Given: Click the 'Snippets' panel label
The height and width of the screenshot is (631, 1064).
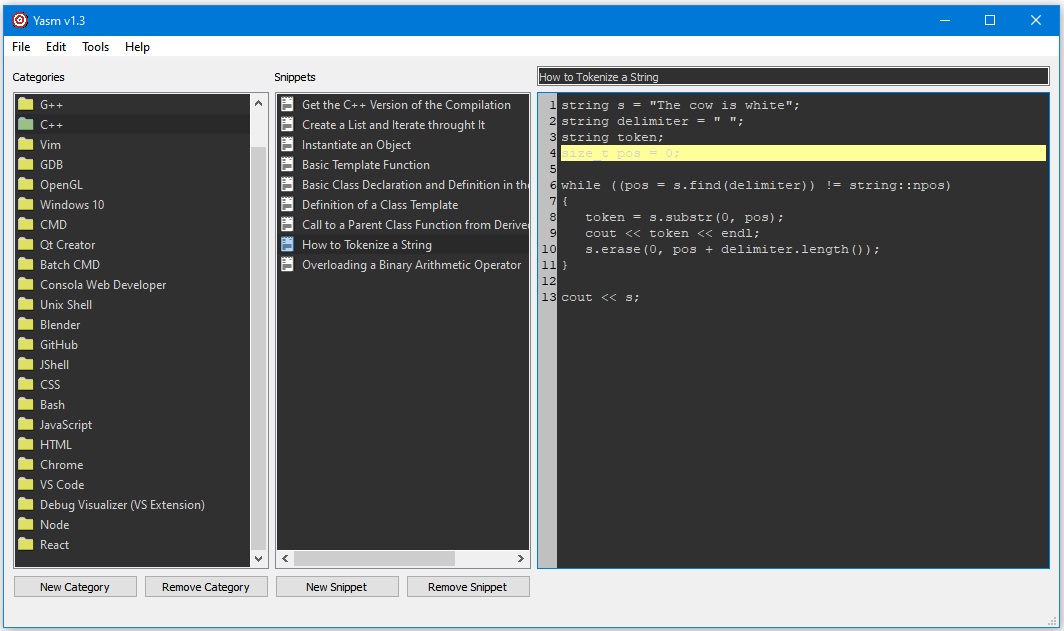Looking at the screenshot, I should pyautogui.click(x=294, y=77).
